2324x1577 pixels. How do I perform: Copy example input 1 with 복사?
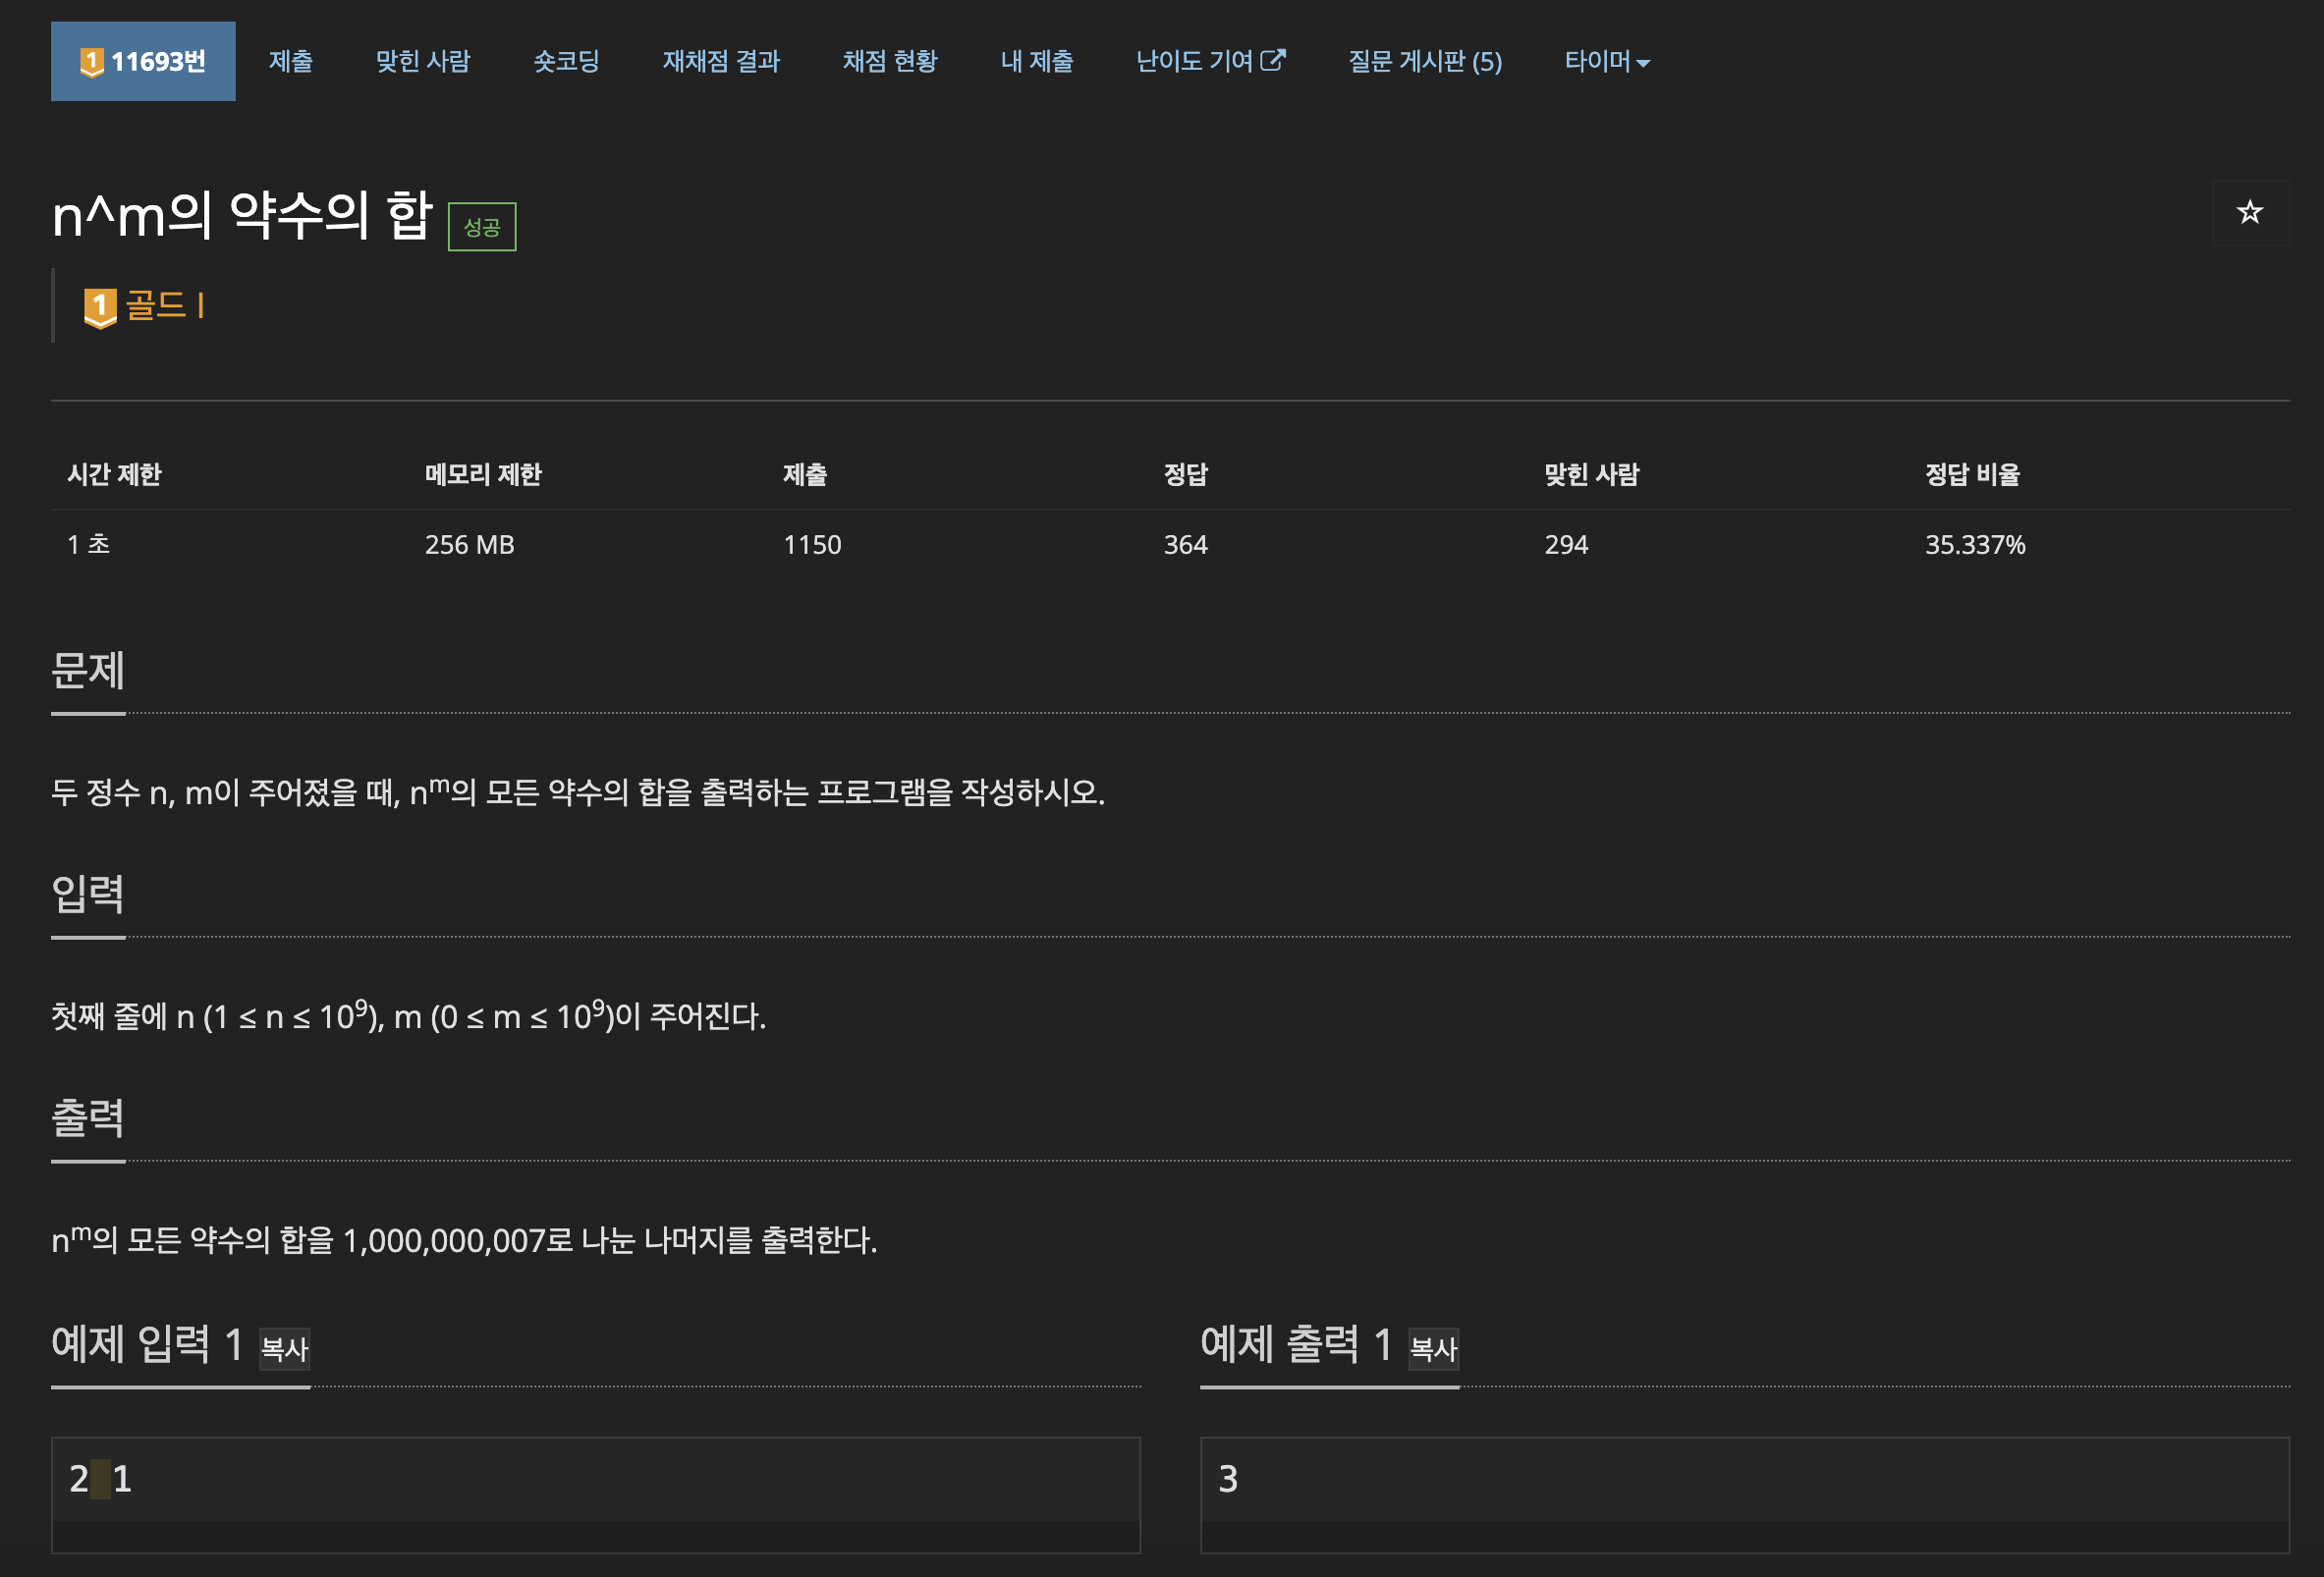[284, 1349]
